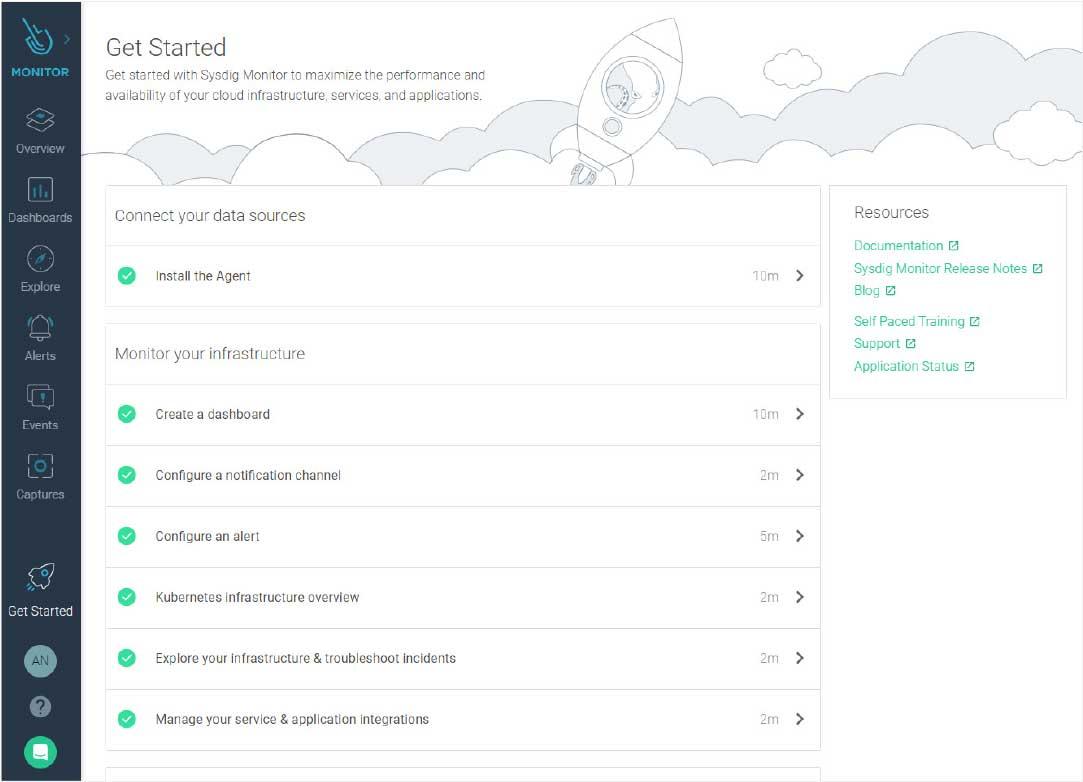The width and height of the screenshot is (1083, 782).
Task: Click the AN user avatar
Action: click(40, 660)
